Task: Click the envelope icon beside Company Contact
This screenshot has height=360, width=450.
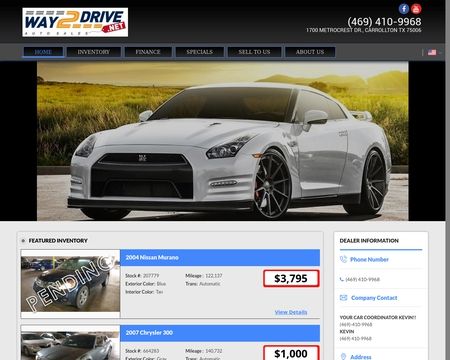Action: point(343,298)
